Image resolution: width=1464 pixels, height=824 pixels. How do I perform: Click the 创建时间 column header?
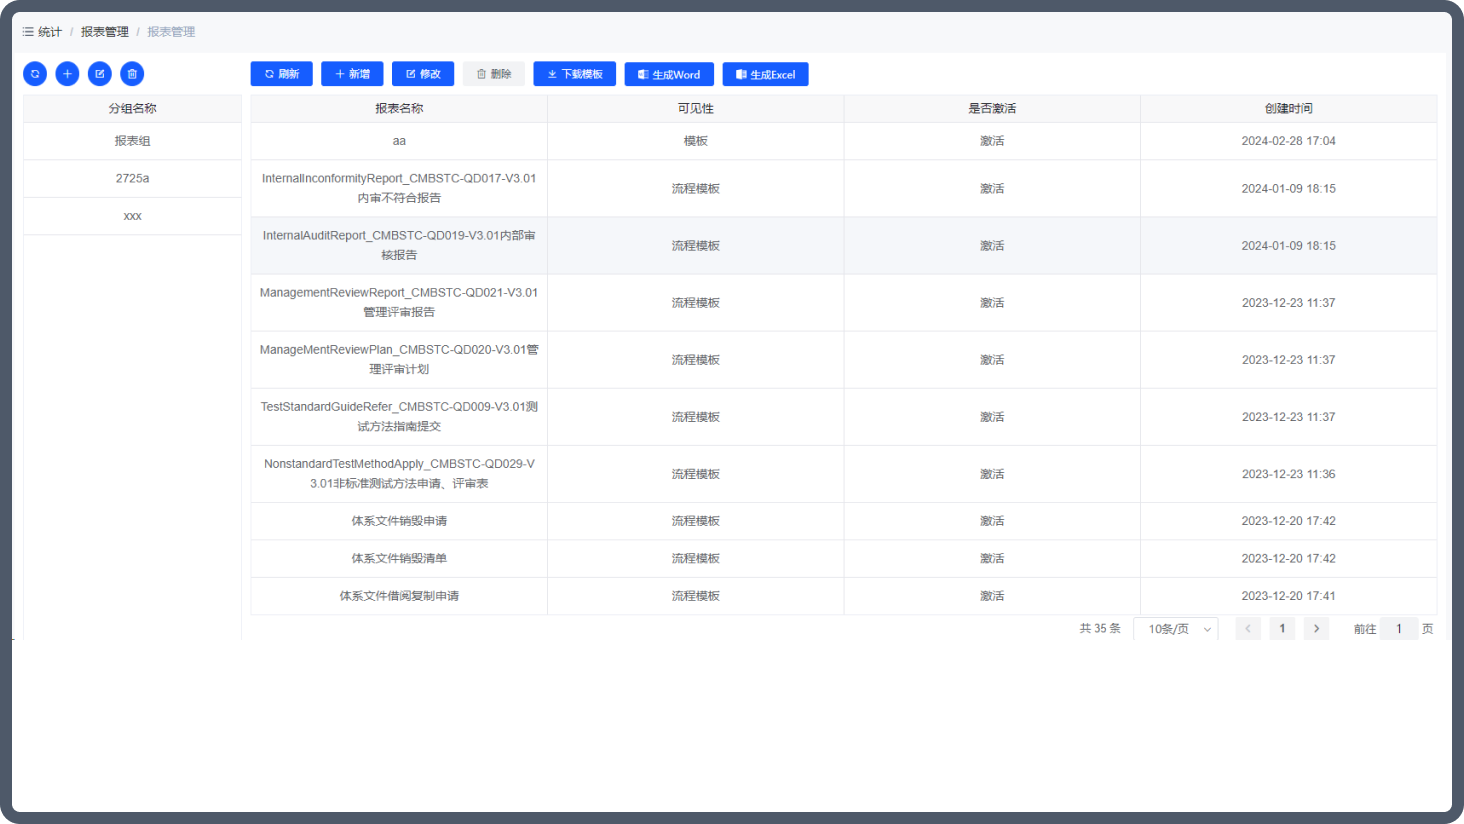pos(1289,109)
